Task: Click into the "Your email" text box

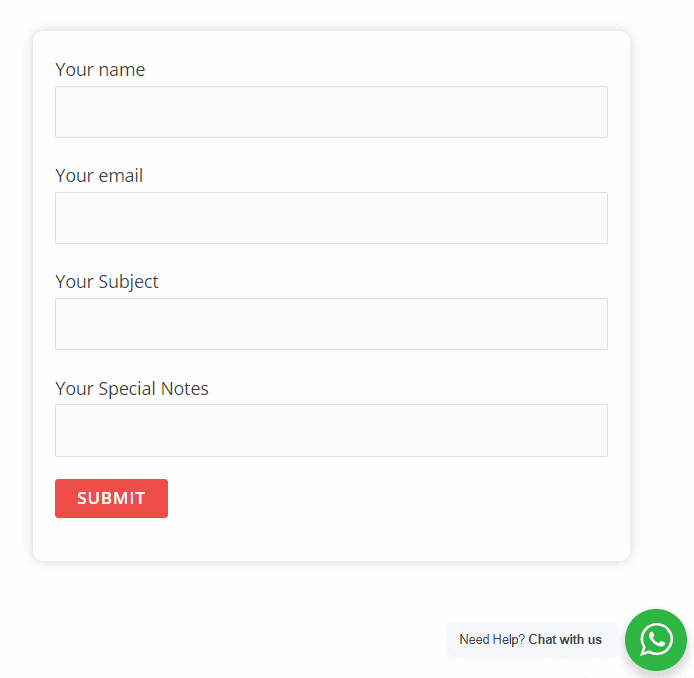Action: coord(331,218)
